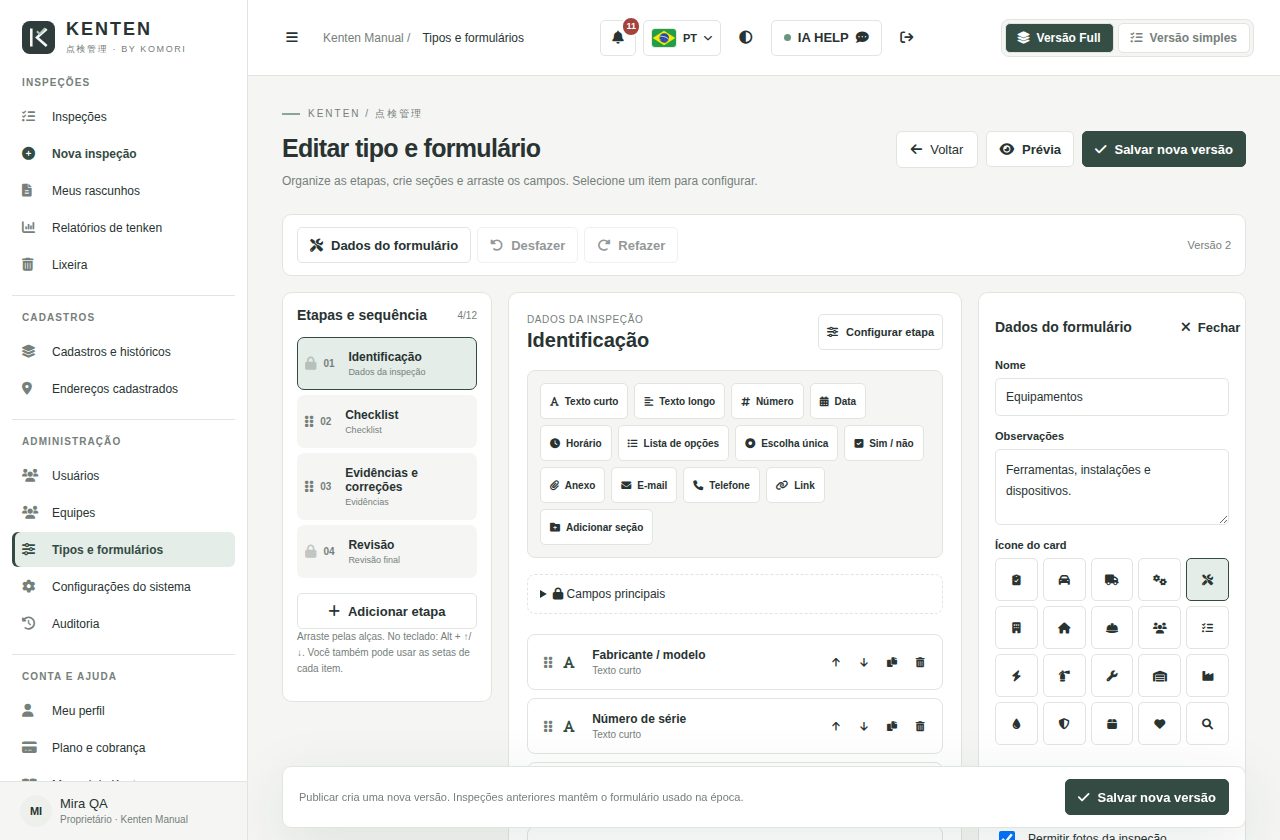This screenshot has width=1280, height=840.
Task: Select the Evidências e correções step
Action: point(387,486)
